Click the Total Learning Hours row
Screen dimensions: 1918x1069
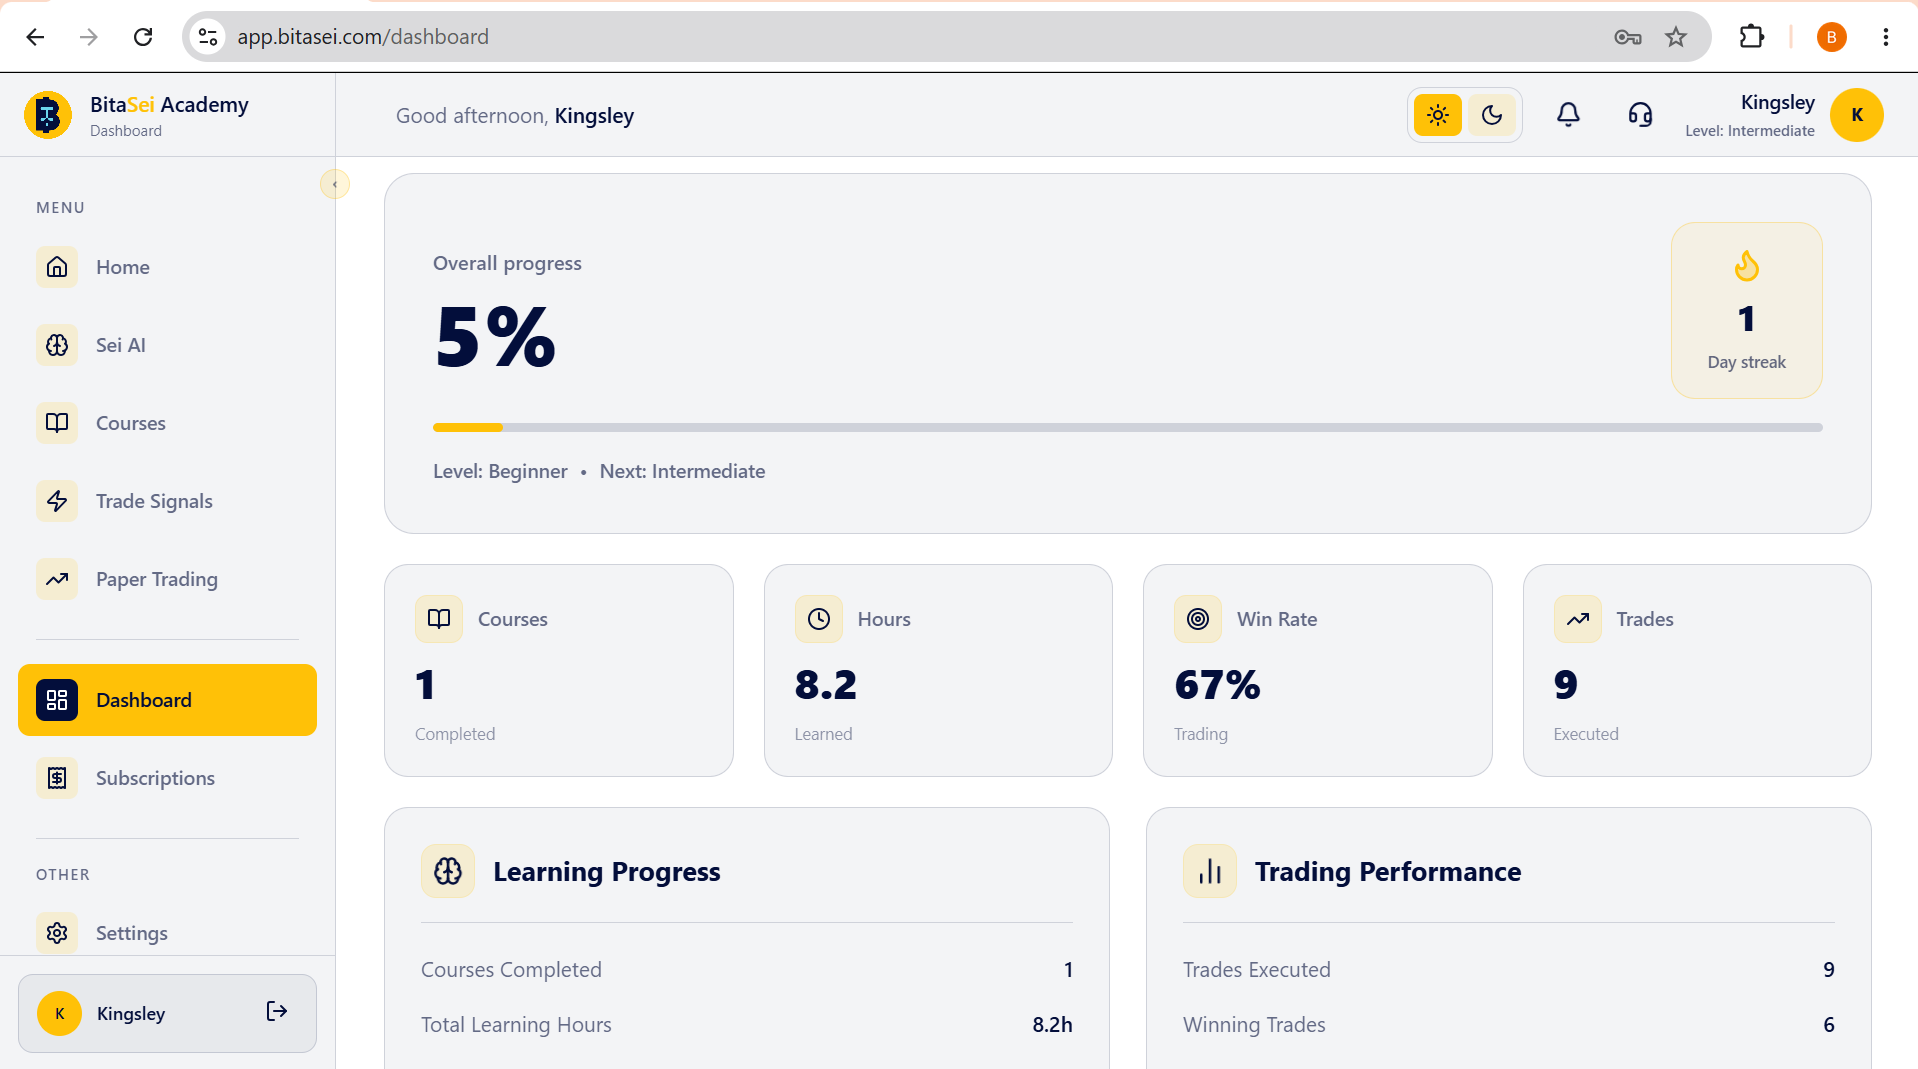(x=747, y=1025)
